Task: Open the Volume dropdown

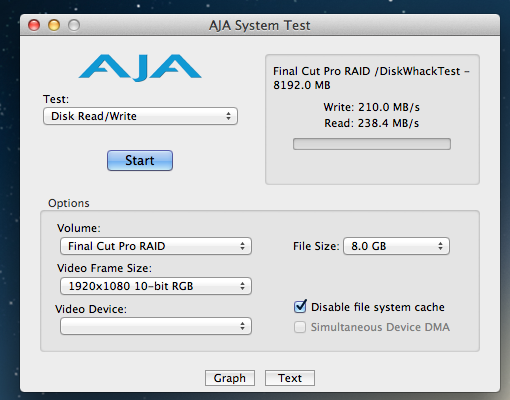Action: point(156,246)
